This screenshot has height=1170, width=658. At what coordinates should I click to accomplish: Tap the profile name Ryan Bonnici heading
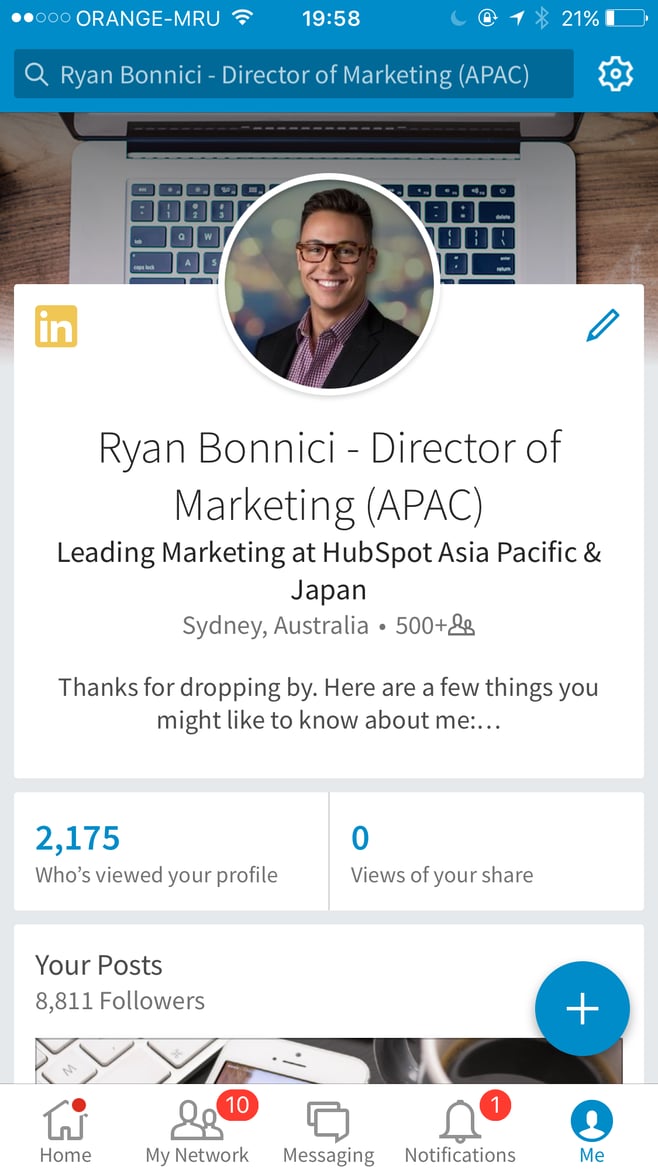click(x=329, y=477)
